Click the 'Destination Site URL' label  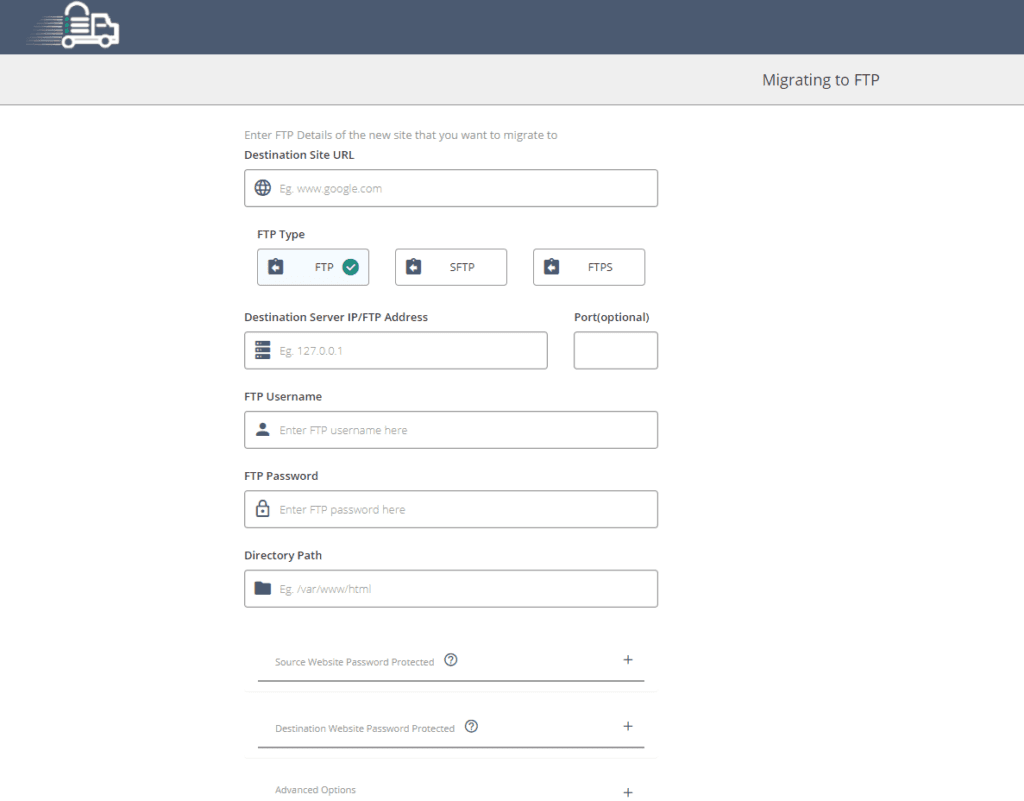click(299, 155)
